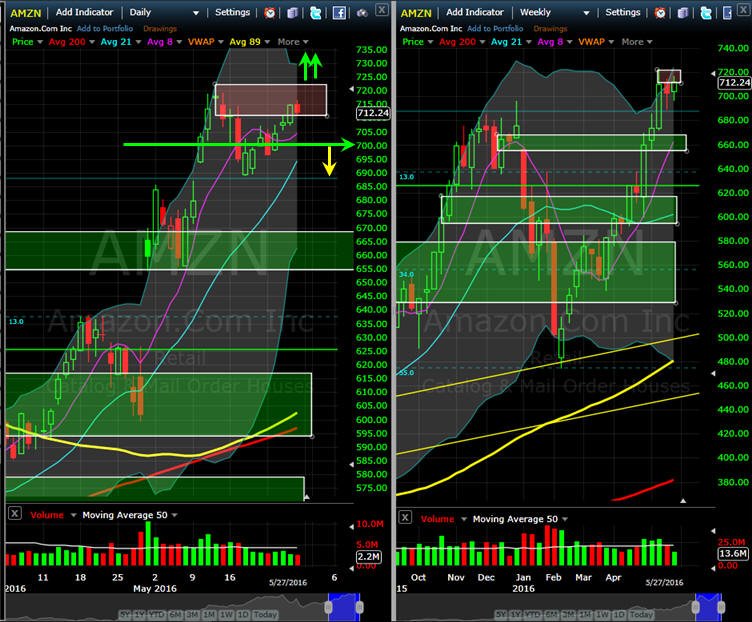Expand the Avg 89 indicator options
The image size is (752, 622).
pyautogui.click(x=268, y=42)
